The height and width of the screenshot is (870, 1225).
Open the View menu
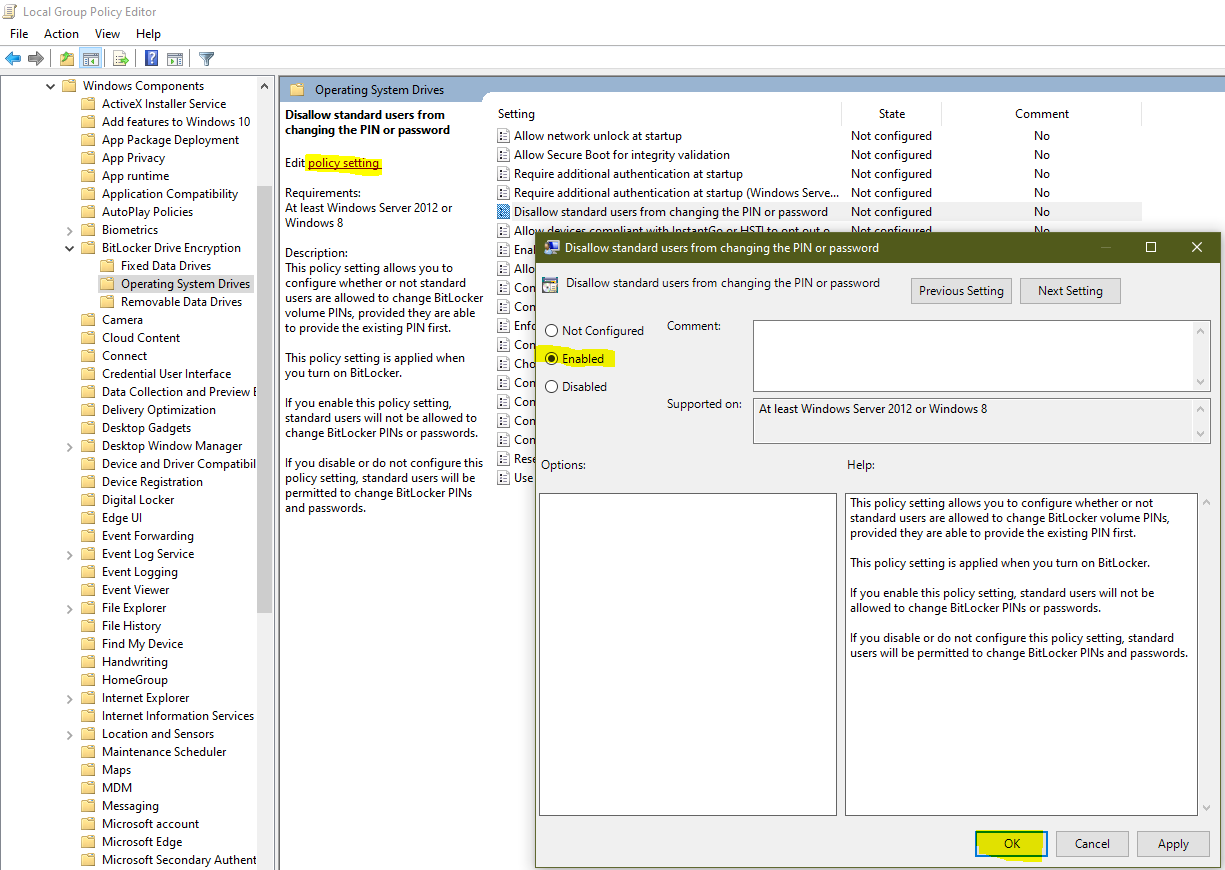pos(107,33)
